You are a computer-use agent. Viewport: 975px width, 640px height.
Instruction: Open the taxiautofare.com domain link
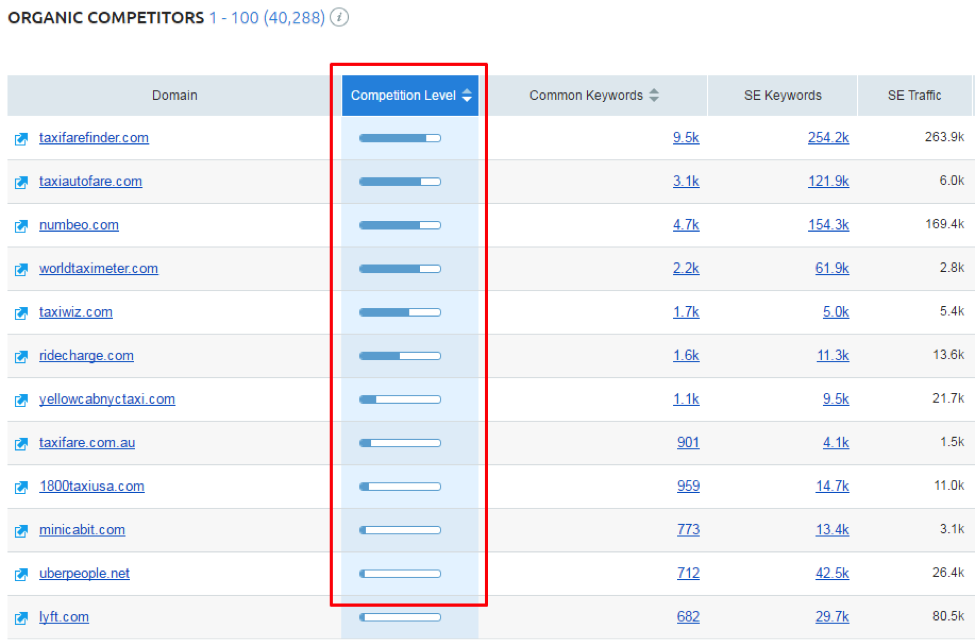[91, 181]
